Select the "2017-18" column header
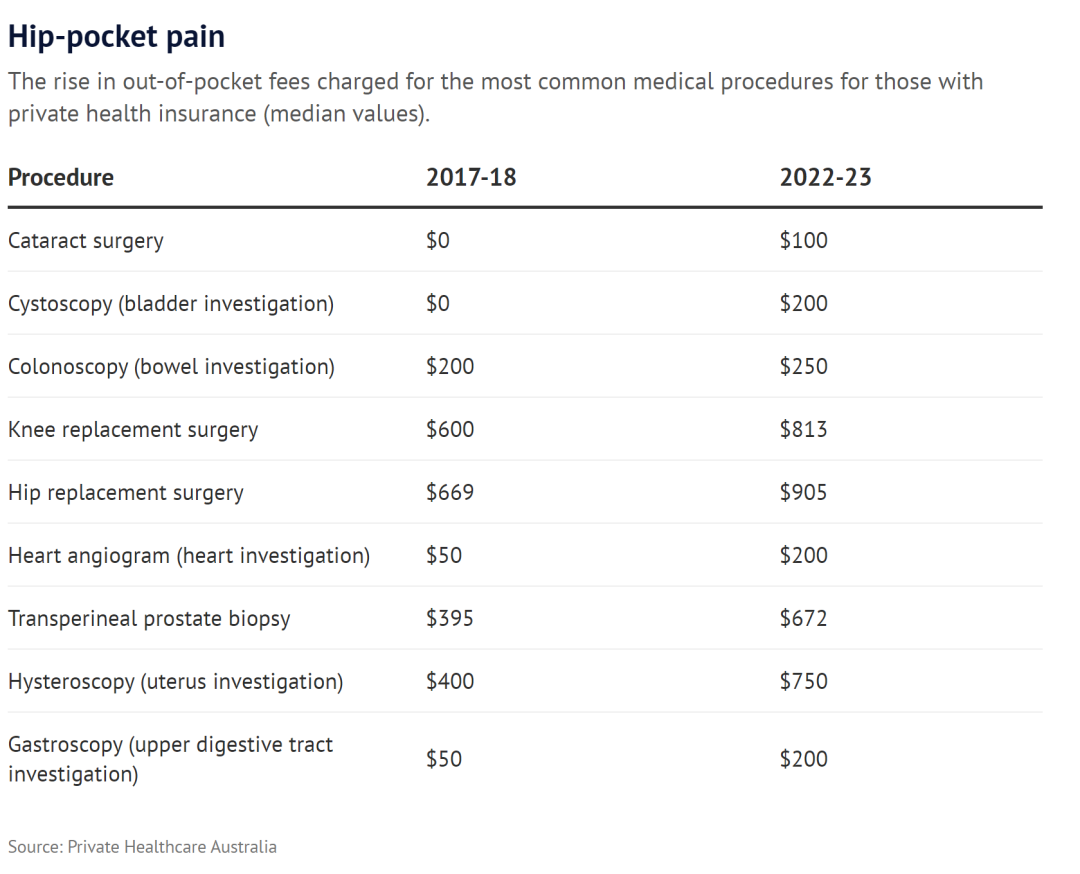 [x=471, y=178]
